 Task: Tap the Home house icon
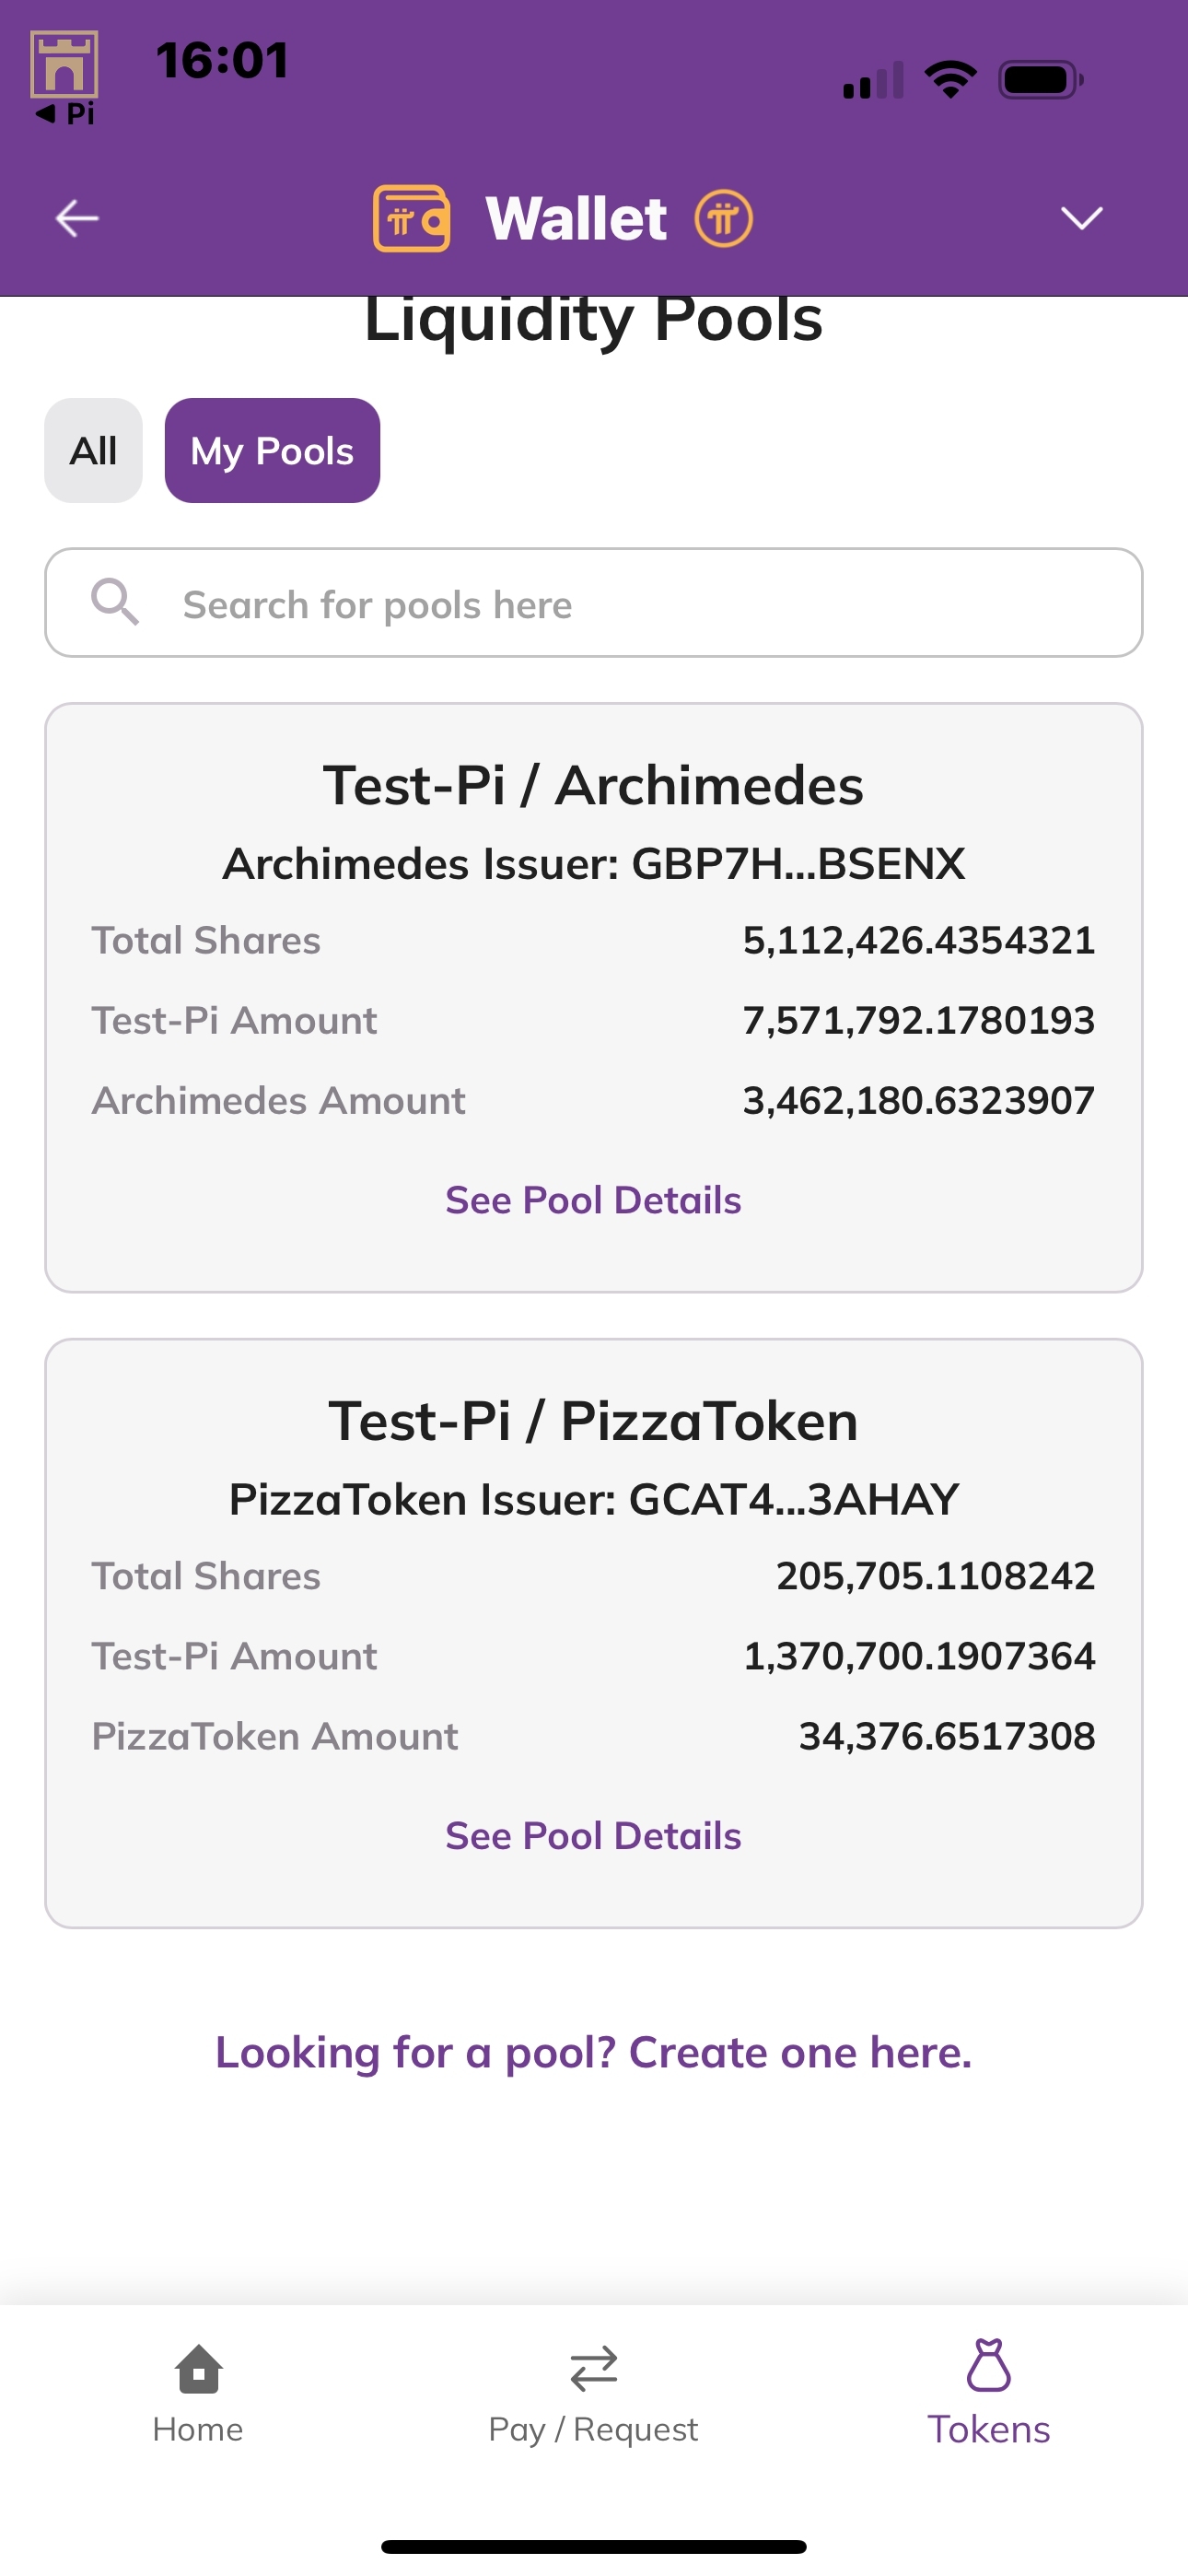(198, 2369)
